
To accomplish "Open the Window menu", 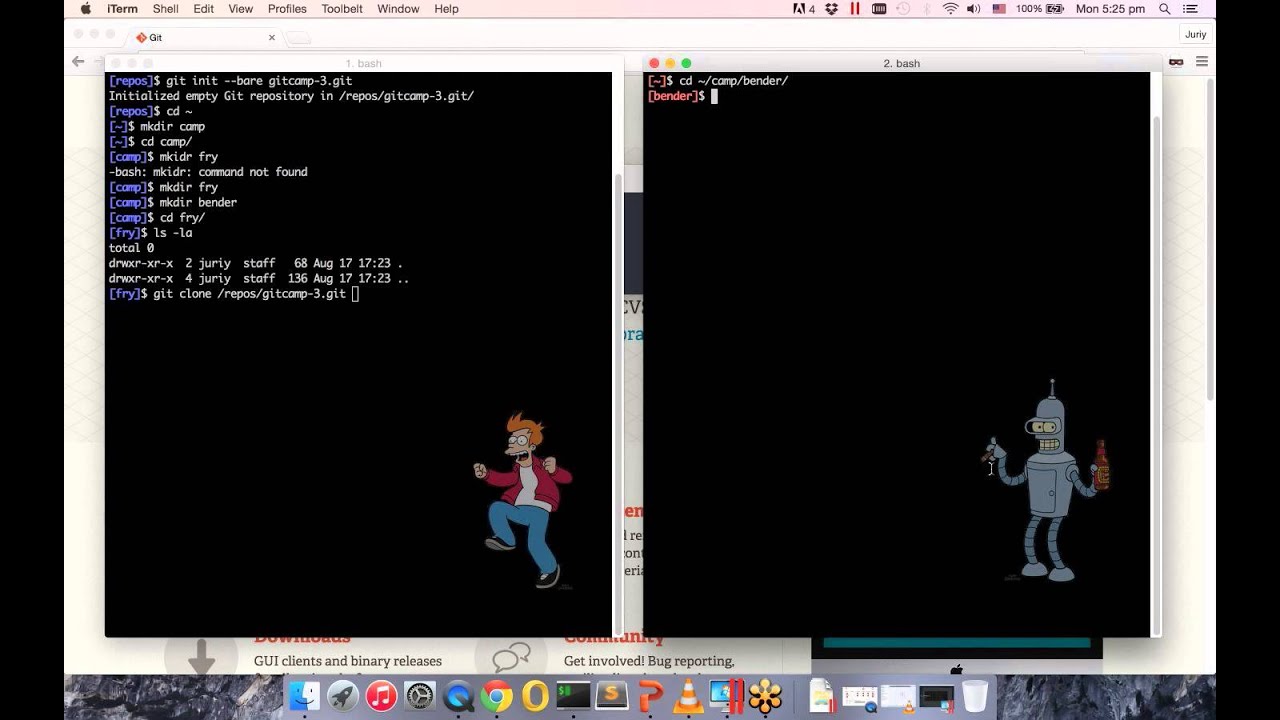I will [398, 9].
